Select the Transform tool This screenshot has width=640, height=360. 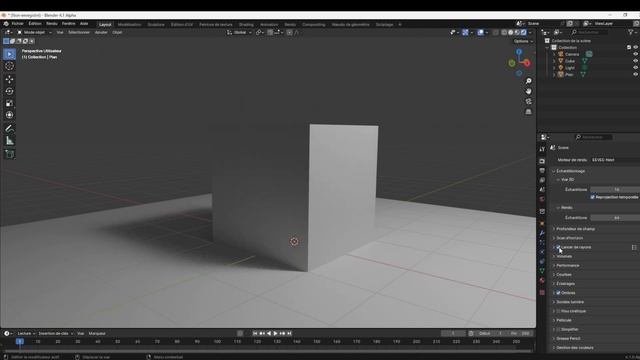(x=9, y=115)
